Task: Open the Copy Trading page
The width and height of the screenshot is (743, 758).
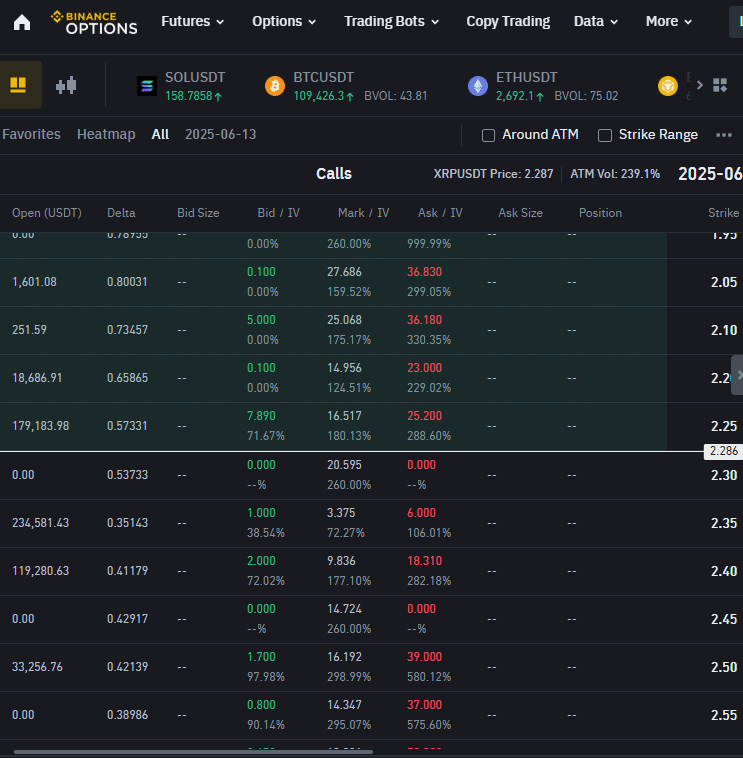Action: point(508,21)
